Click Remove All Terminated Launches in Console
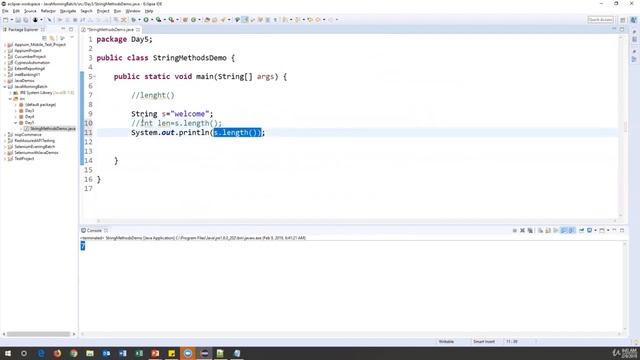 click(530, 231)
